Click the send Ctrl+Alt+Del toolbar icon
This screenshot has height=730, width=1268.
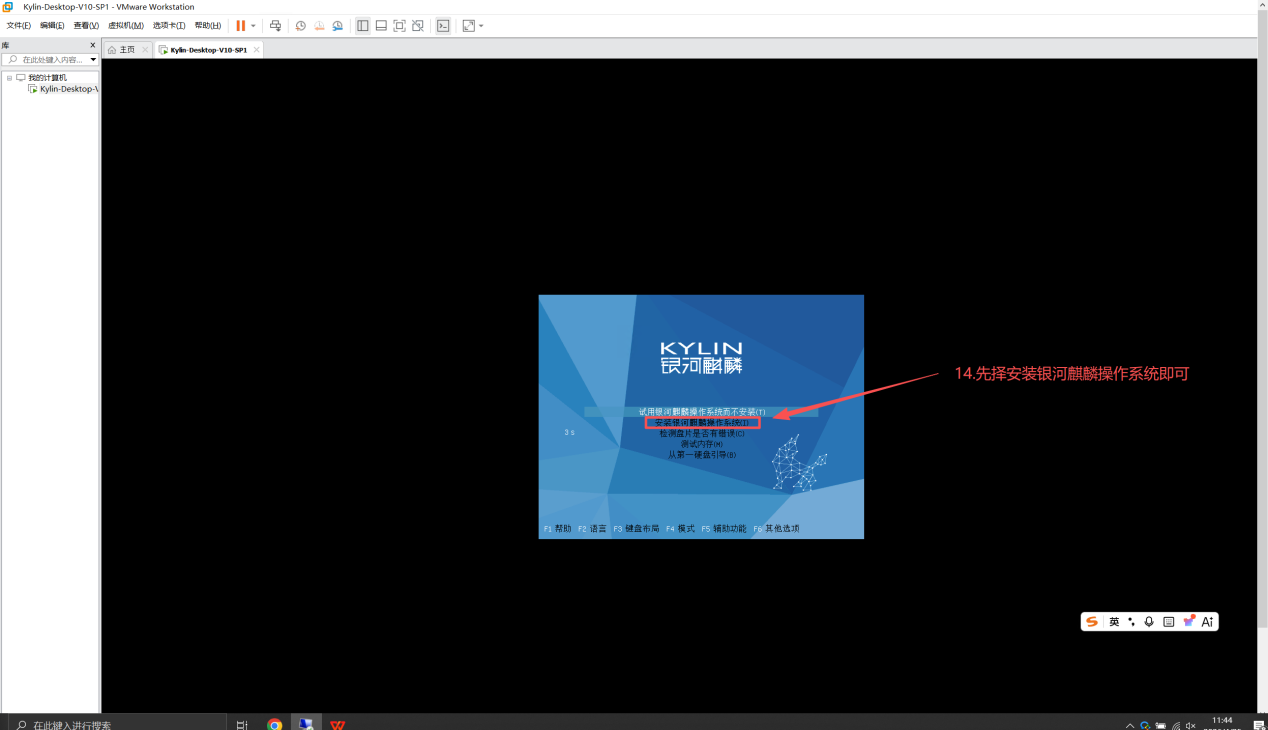[x=275, y=26]
